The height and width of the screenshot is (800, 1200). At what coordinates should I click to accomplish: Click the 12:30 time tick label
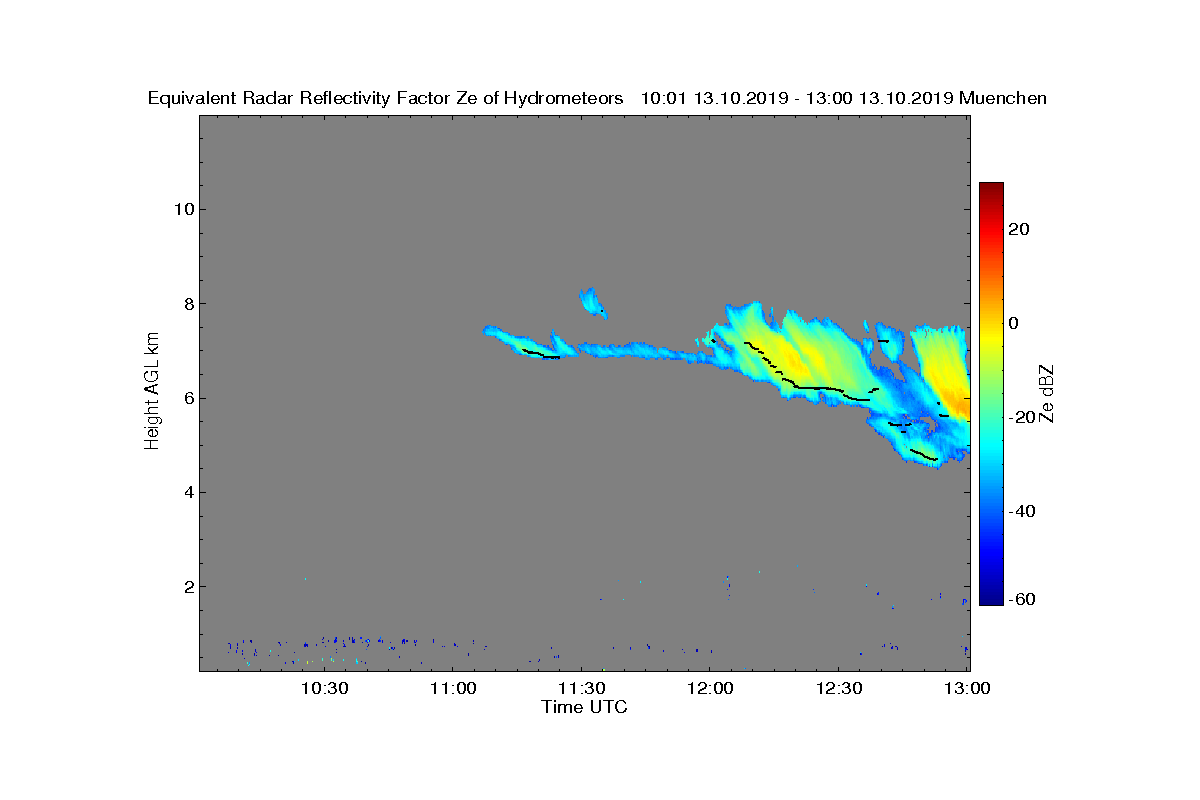pyautogui.click(x=839, y=688)
